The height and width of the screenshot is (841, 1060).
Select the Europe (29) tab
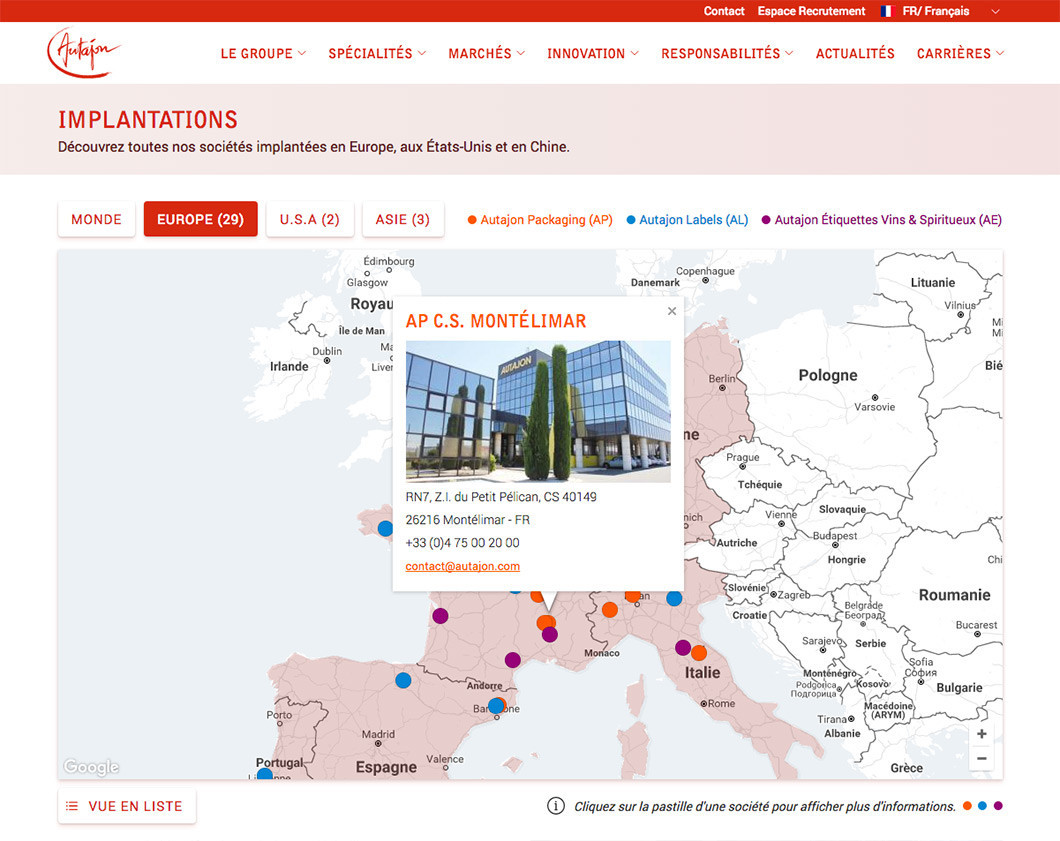201,219
